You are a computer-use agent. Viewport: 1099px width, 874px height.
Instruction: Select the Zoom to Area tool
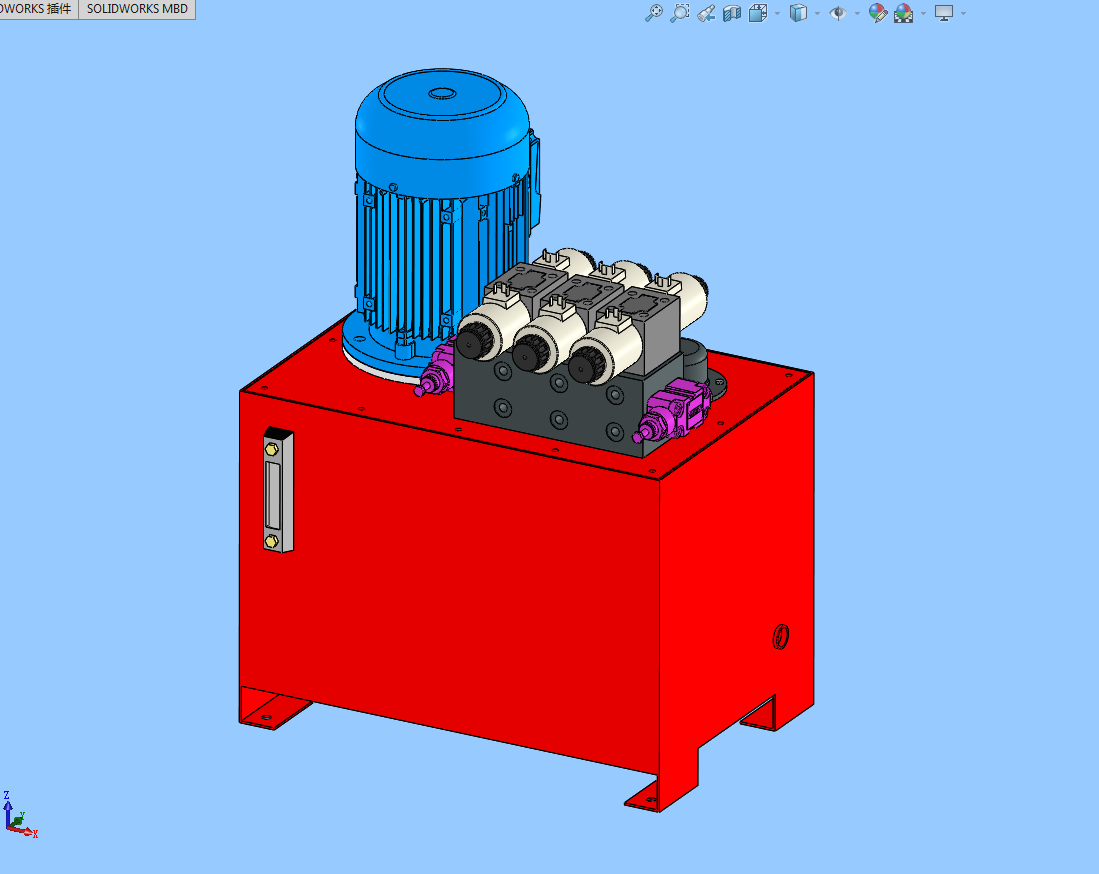[x=679, y=13]
